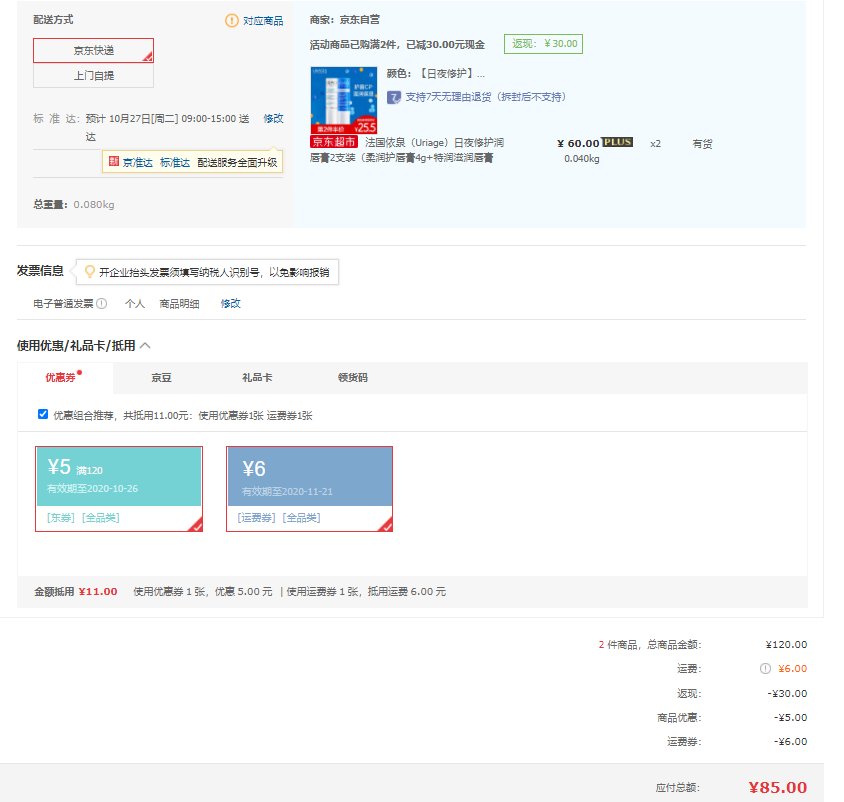Image resolution: width=844 pixels, height=802 pixels.
Task: Click the PLUS member badge
Action: tap(617, 142)
